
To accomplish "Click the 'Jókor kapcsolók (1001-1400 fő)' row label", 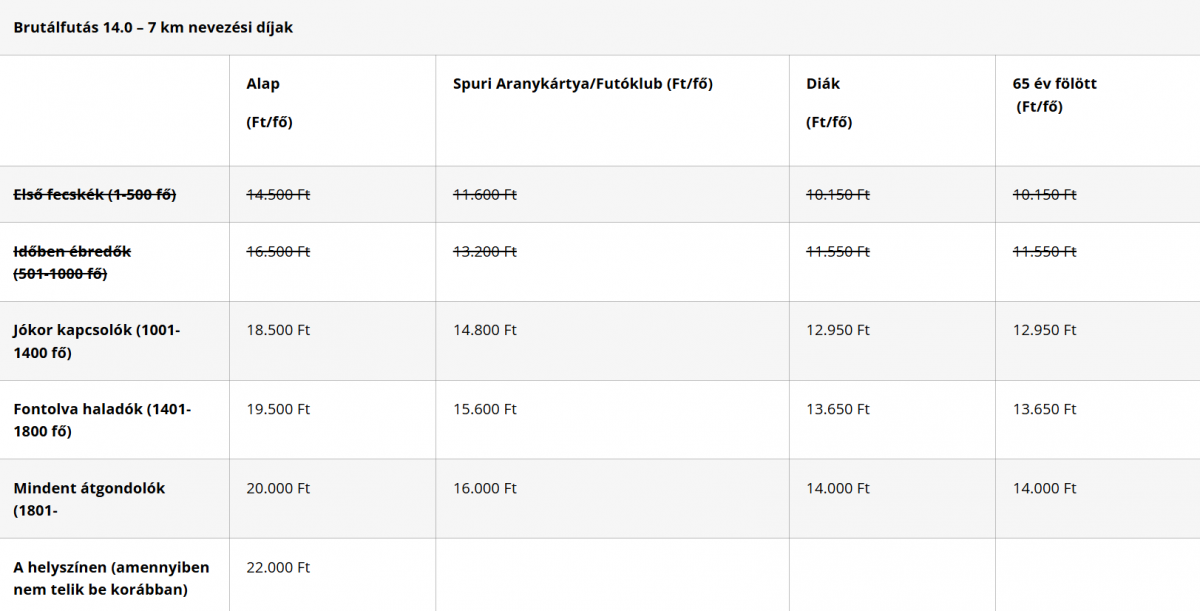I will (x=96, y=341).
